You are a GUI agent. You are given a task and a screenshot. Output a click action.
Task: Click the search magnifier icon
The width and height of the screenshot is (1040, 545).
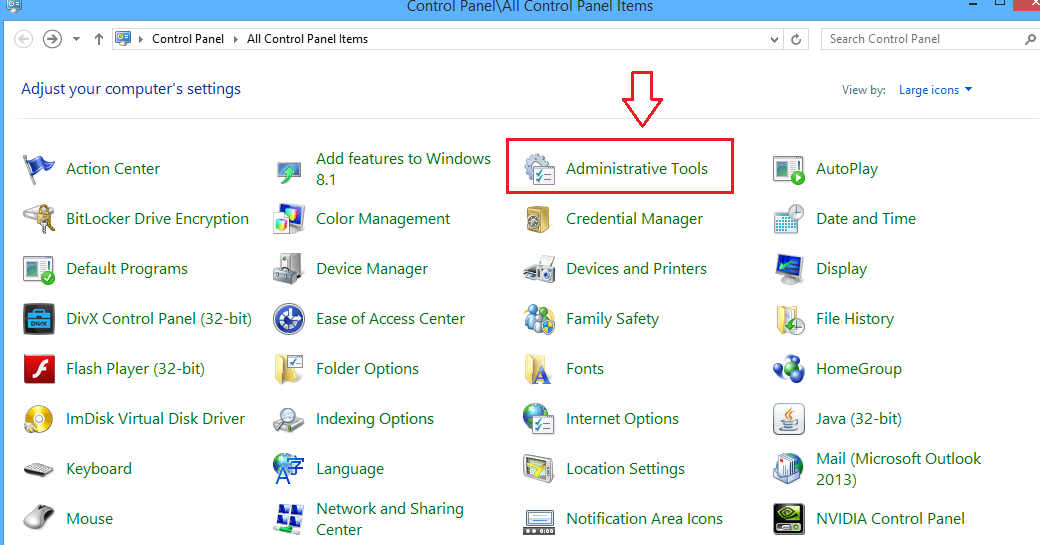(1031, 40)
